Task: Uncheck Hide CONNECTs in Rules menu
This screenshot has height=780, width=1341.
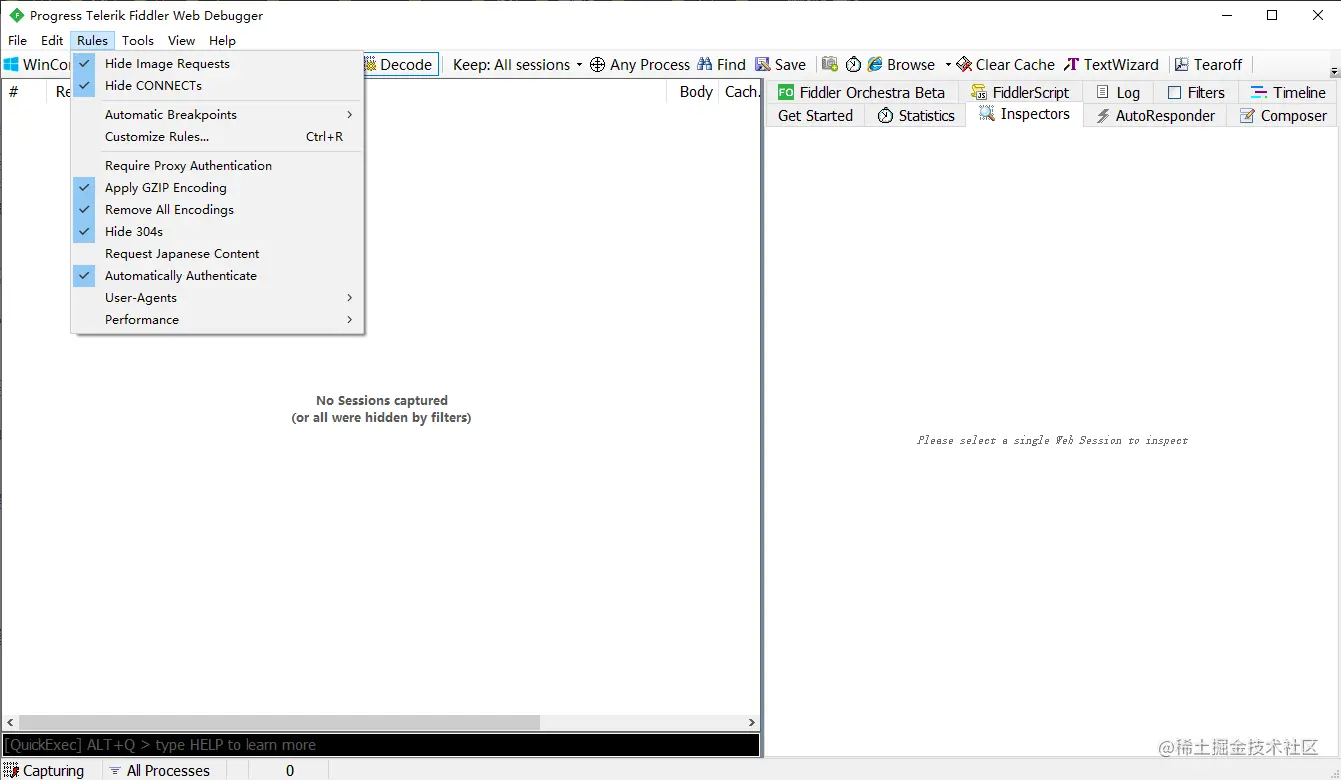Action: 217,86
